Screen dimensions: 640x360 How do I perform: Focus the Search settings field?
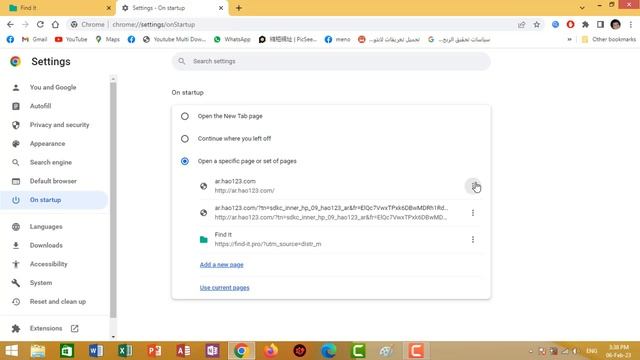331,61
